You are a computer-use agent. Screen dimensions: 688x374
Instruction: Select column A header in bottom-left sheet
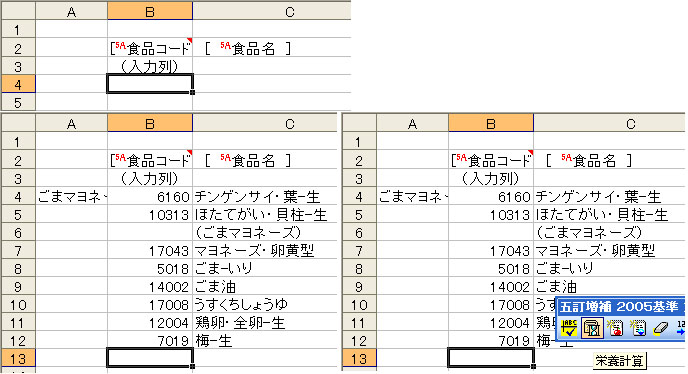[x=72, y=124]
